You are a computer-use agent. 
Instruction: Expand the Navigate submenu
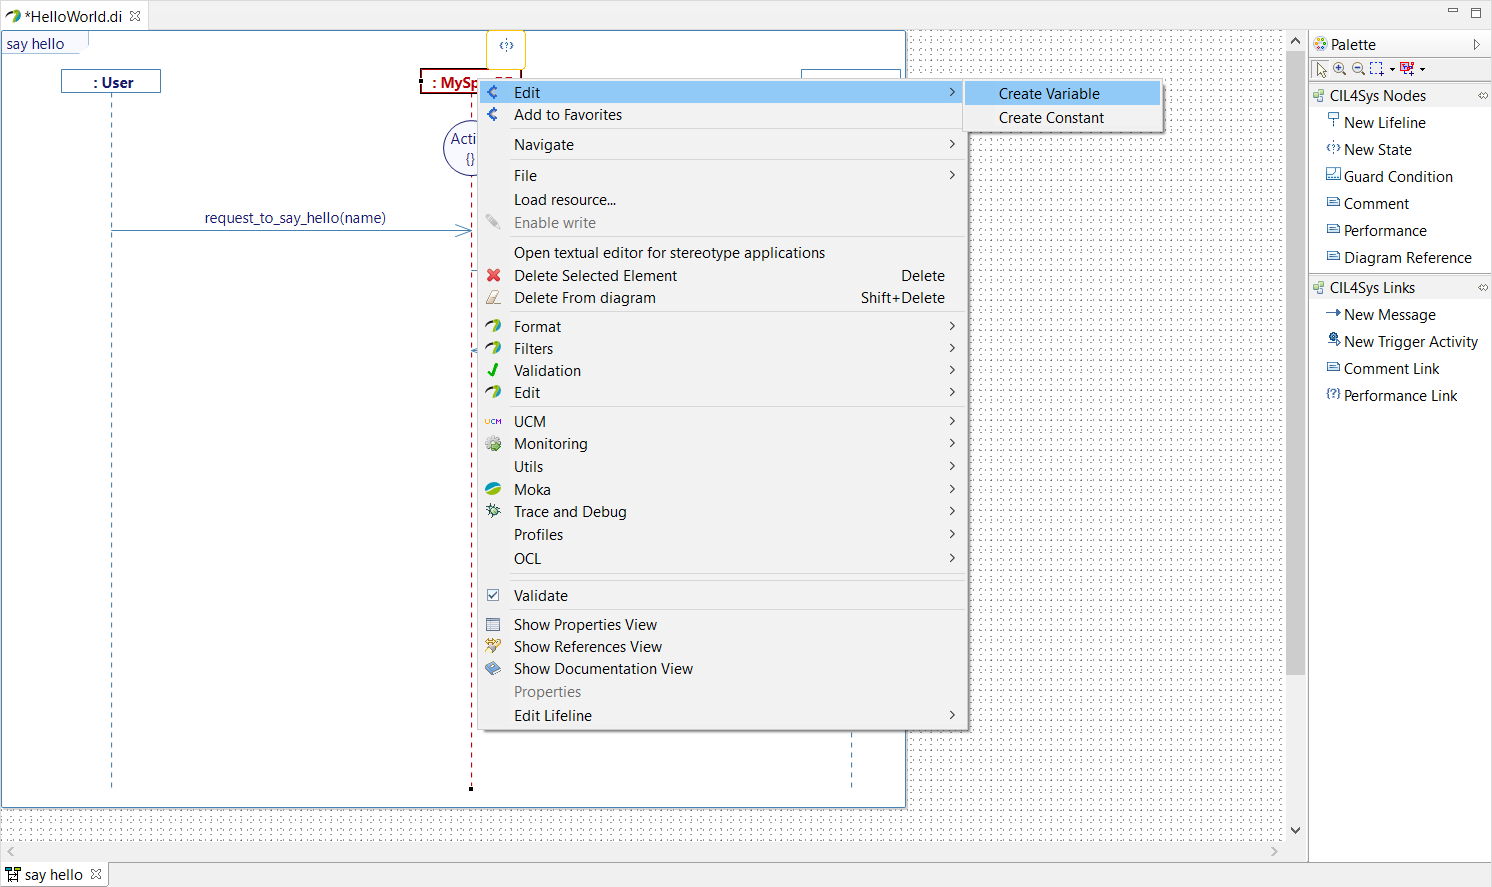tap(722, 145)
